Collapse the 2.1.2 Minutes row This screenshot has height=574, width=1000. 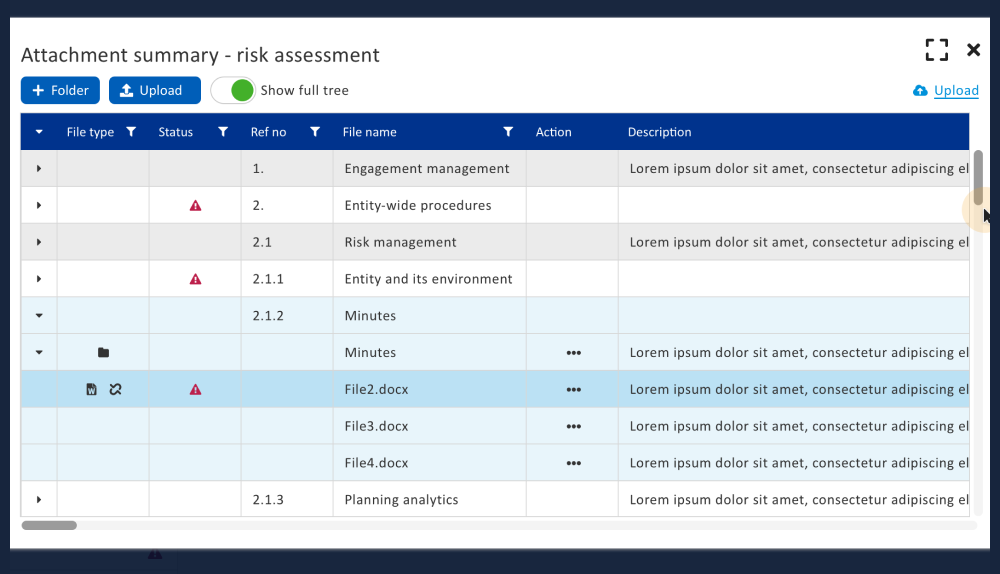coord(39,316)
